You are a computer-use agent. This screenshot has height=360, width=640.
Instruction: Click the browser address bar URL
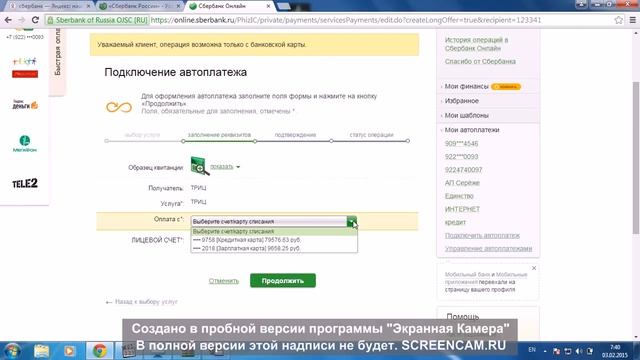click(x=346, y=20)
